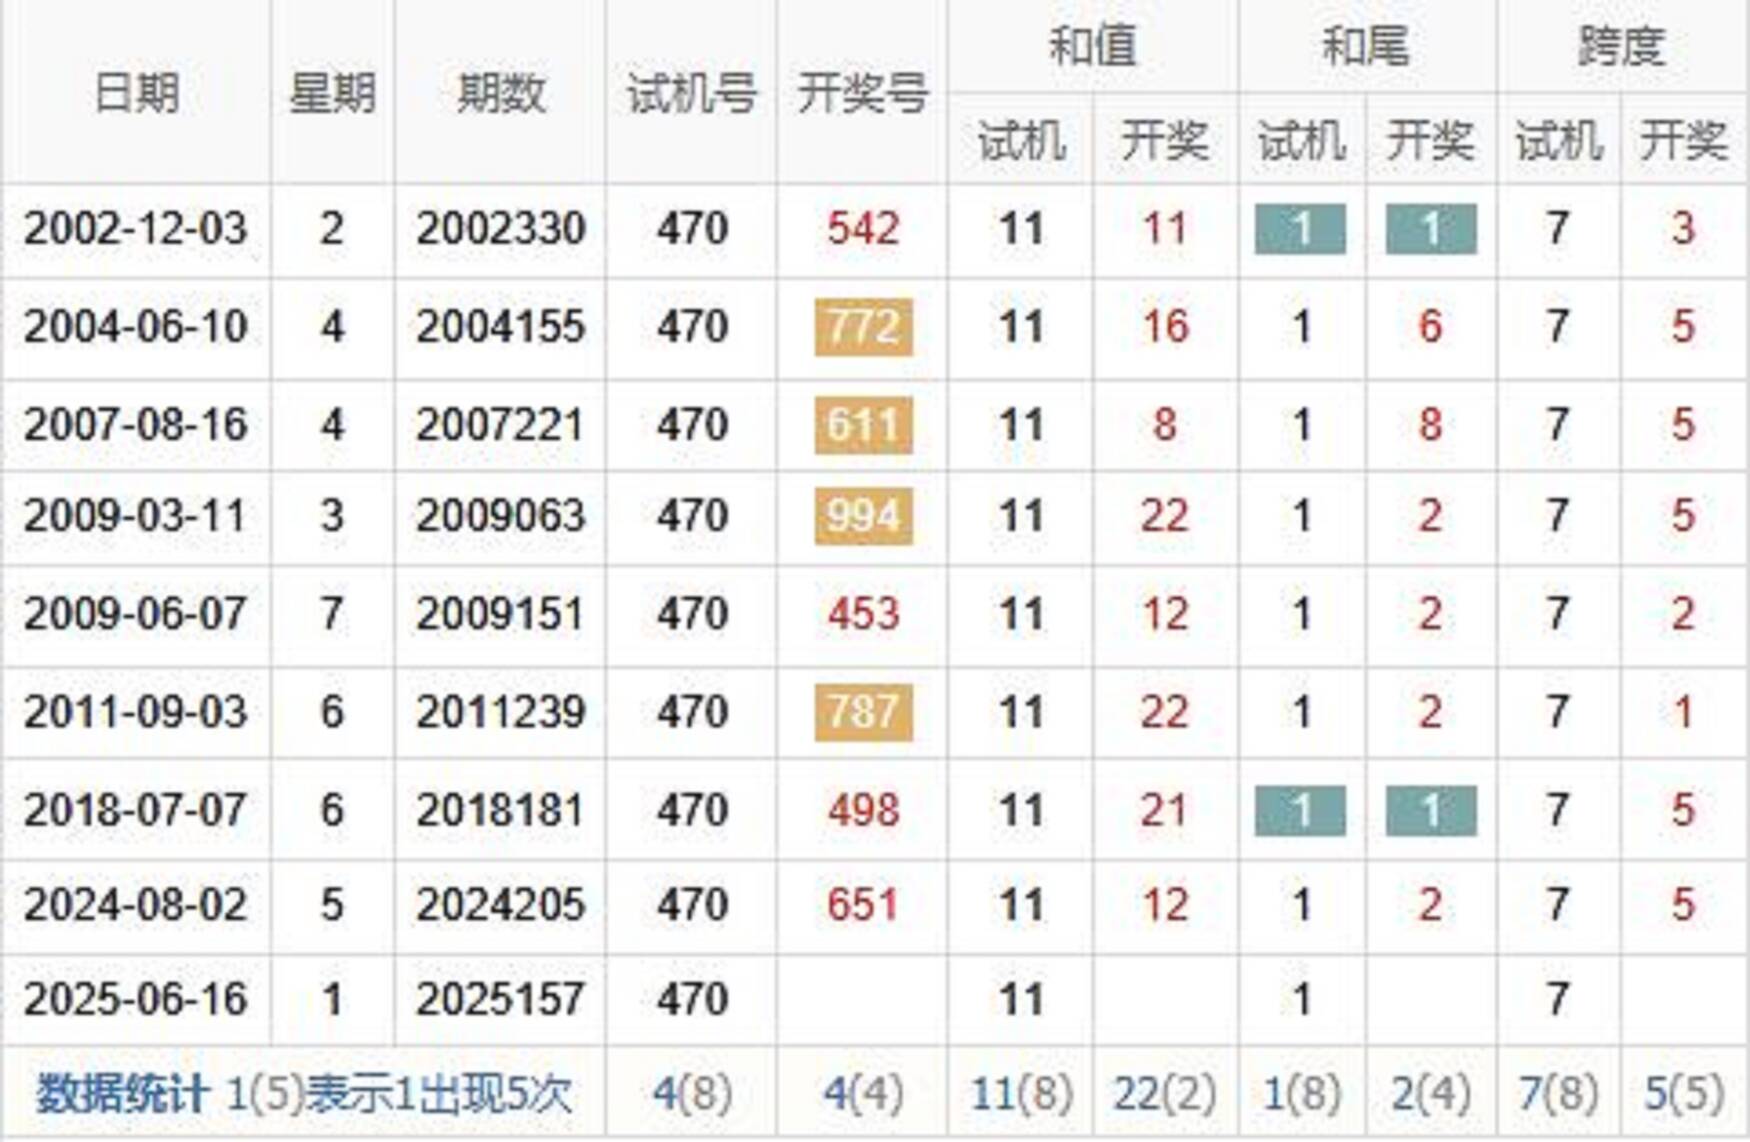Click the 日期 column header

136,94
